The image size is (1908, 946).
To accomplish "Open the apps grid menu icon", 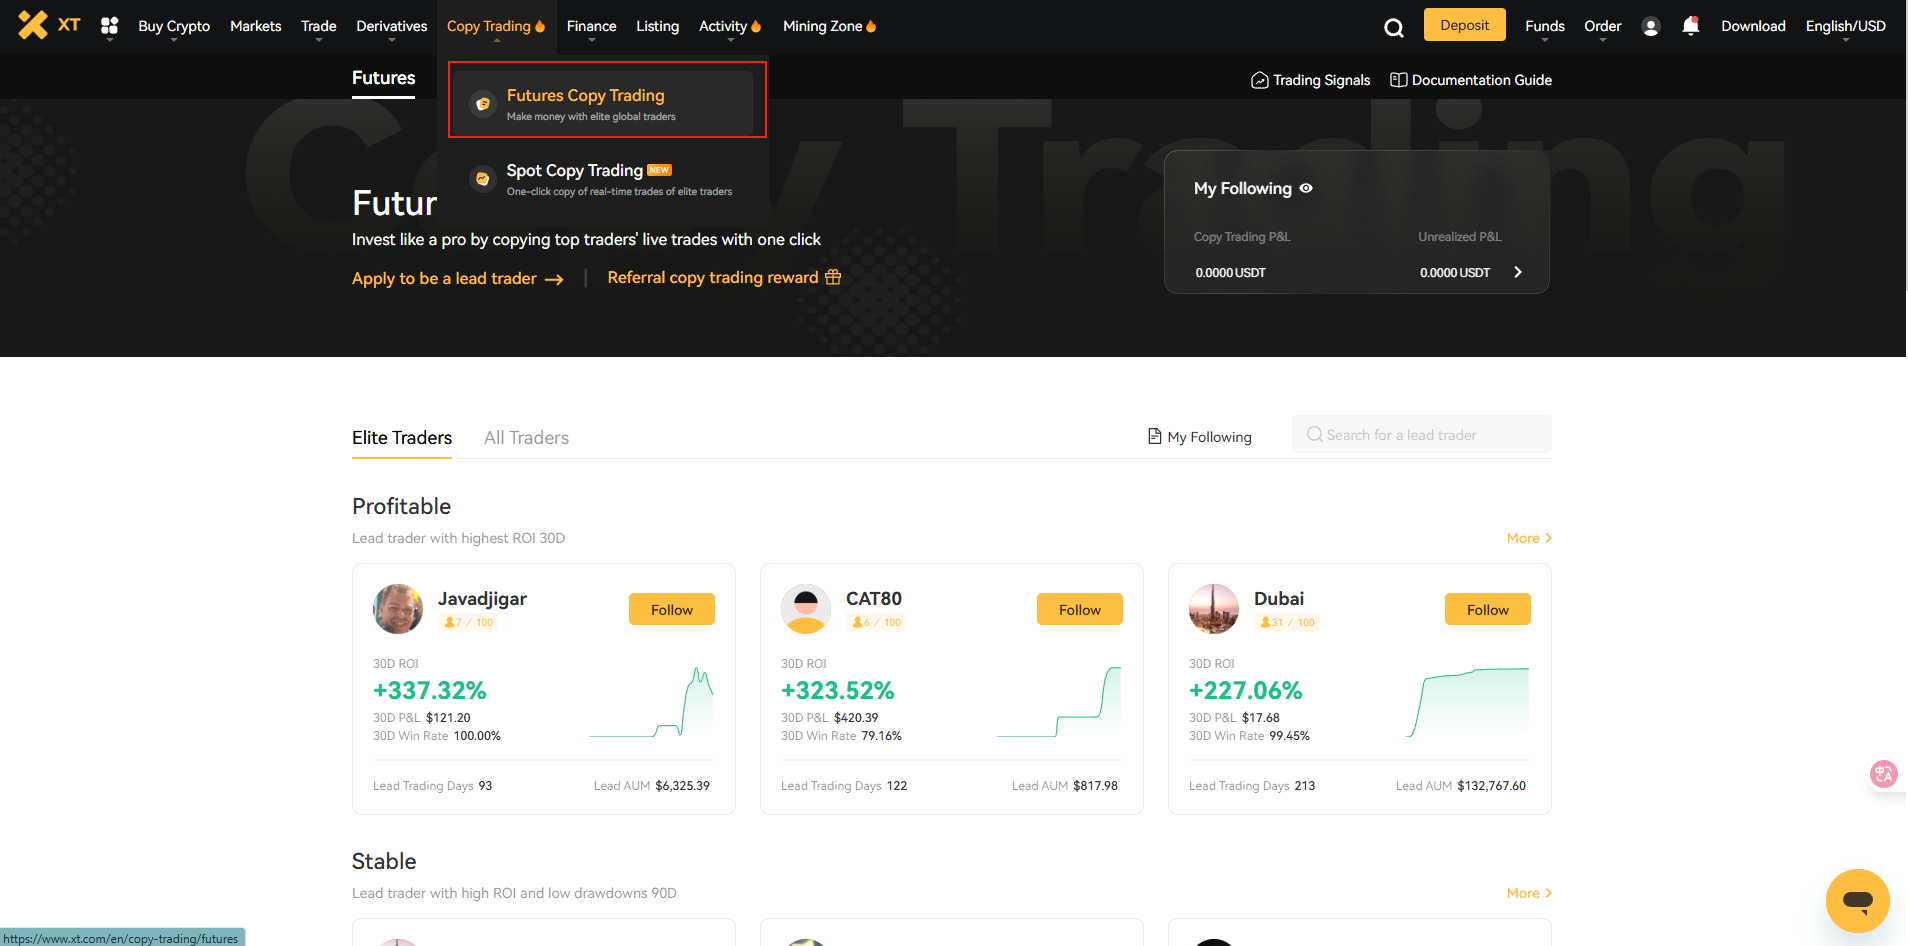I will (110, 26).
